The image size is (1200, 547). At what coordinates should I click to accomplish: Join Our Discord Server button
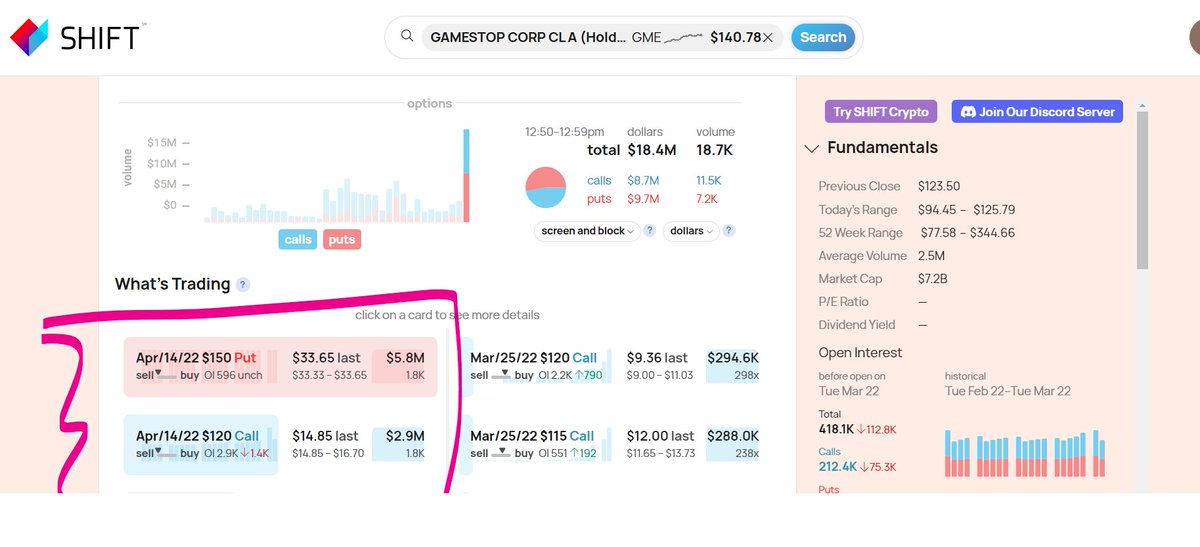tap(1037, 111)
